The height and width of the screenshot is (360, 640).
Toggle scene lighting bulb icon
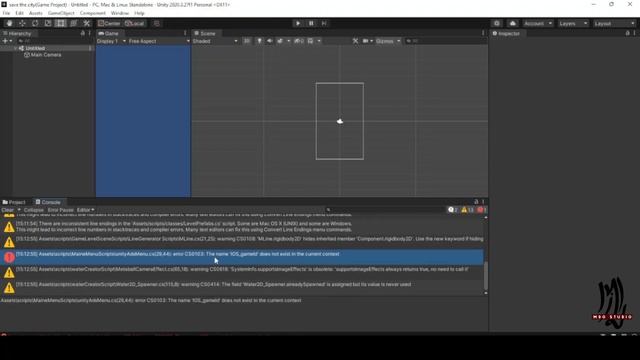(x=259, y=41)
